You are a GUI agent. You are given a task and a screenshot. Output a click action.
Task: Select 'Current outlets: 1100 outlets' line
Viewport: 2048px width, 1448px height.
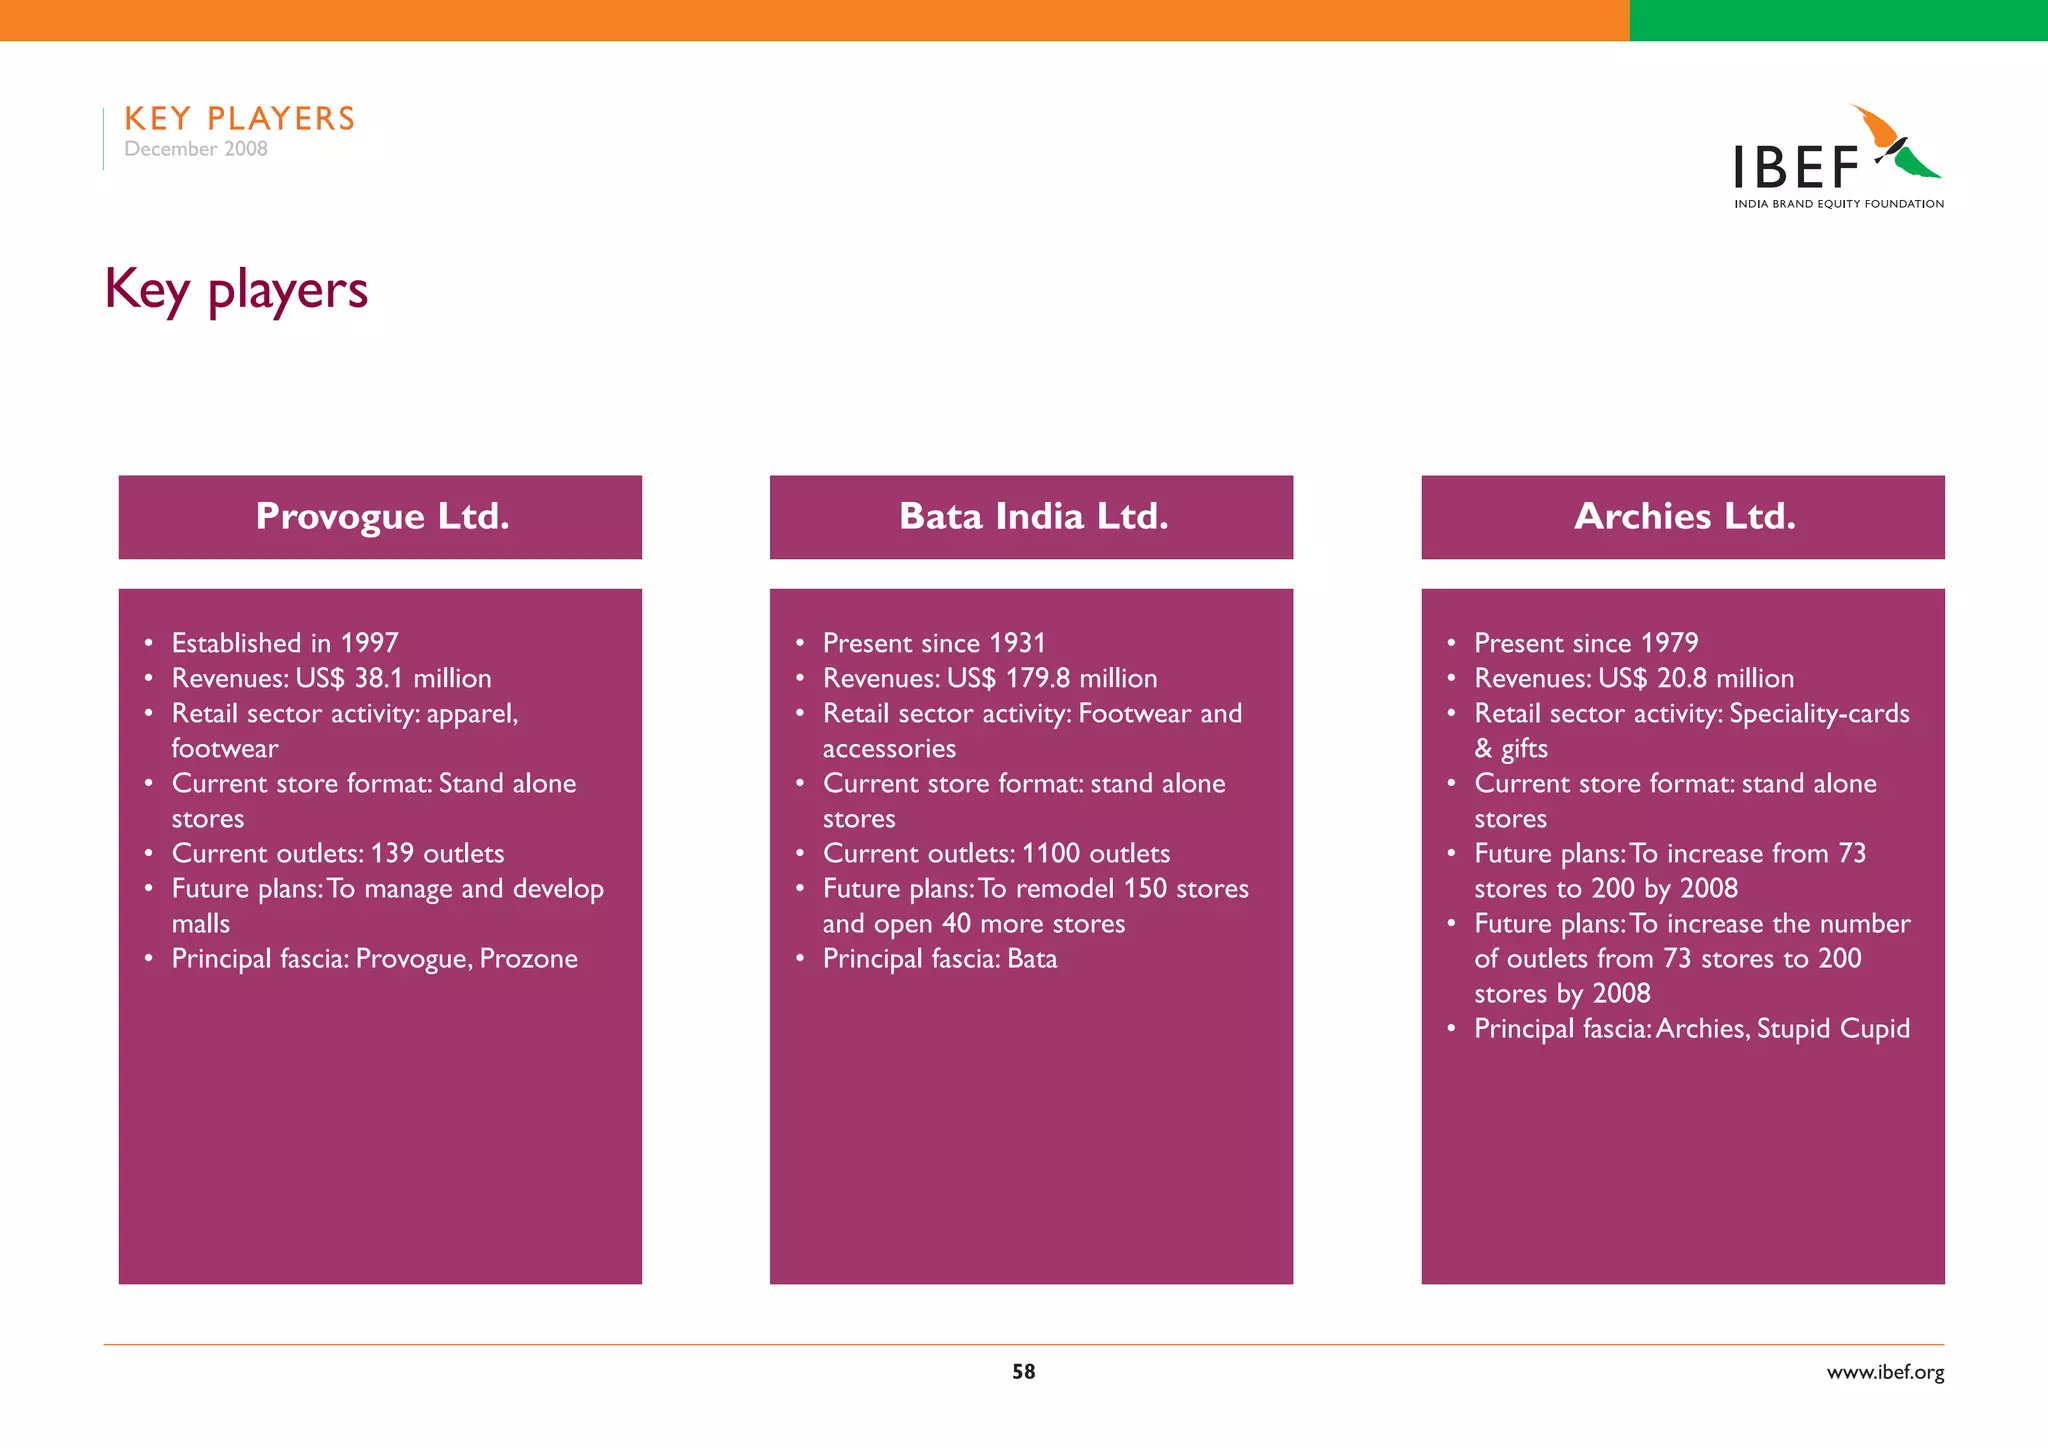pyautogui.click(x=996, y=853)
